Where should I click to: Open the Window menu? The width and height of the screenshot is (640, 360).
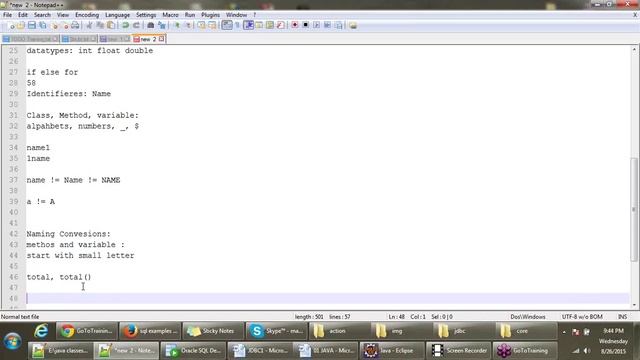[x=236, y=15]
